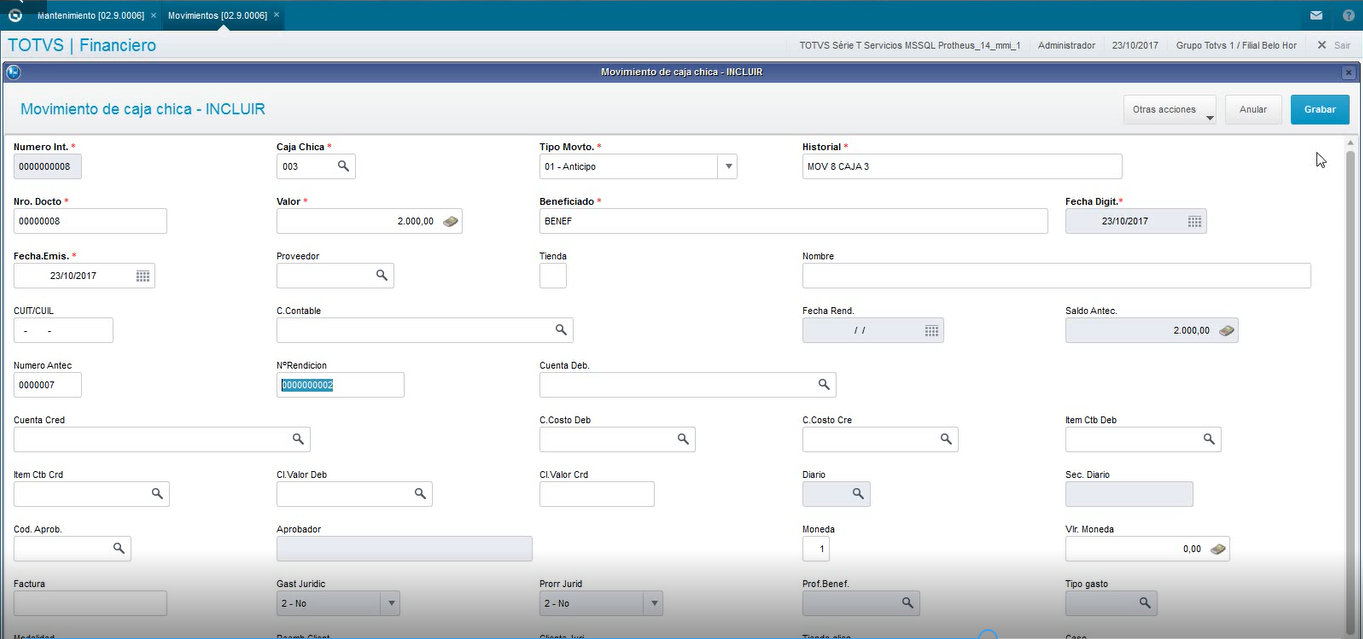Open the Item Ctb Deb lookup magnifier

(x=1209, y=439)
